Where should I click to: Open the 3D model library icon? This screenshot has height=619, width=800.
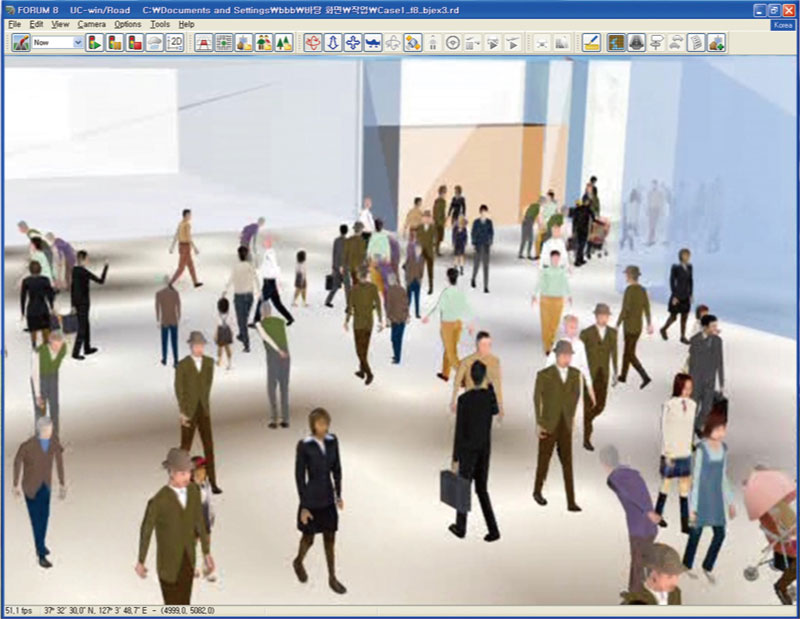(x=244, y=43)
